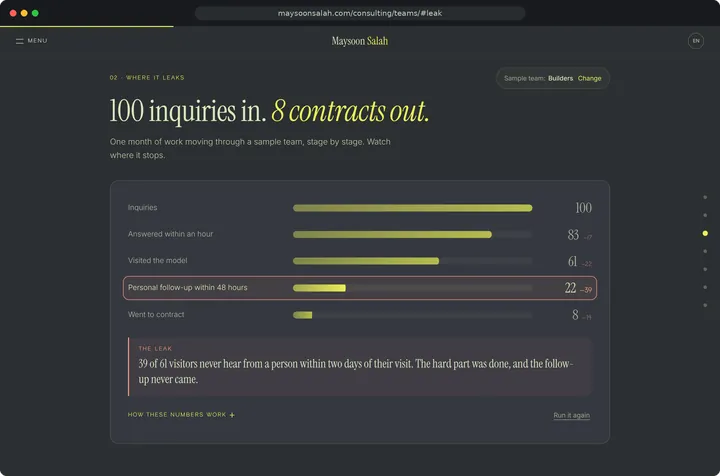Select the Visited the model row
Viewport: 720px width, 476px height.
tap(360, 261)
